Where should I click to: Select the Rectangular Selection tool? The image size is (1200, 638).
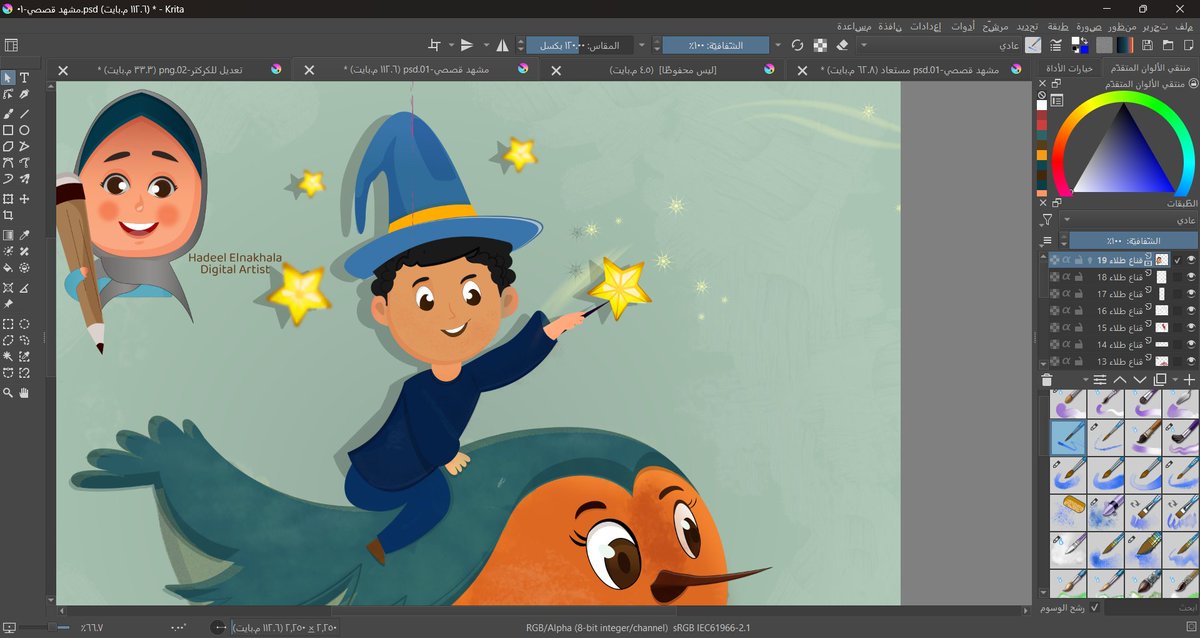tap(8, 325)
